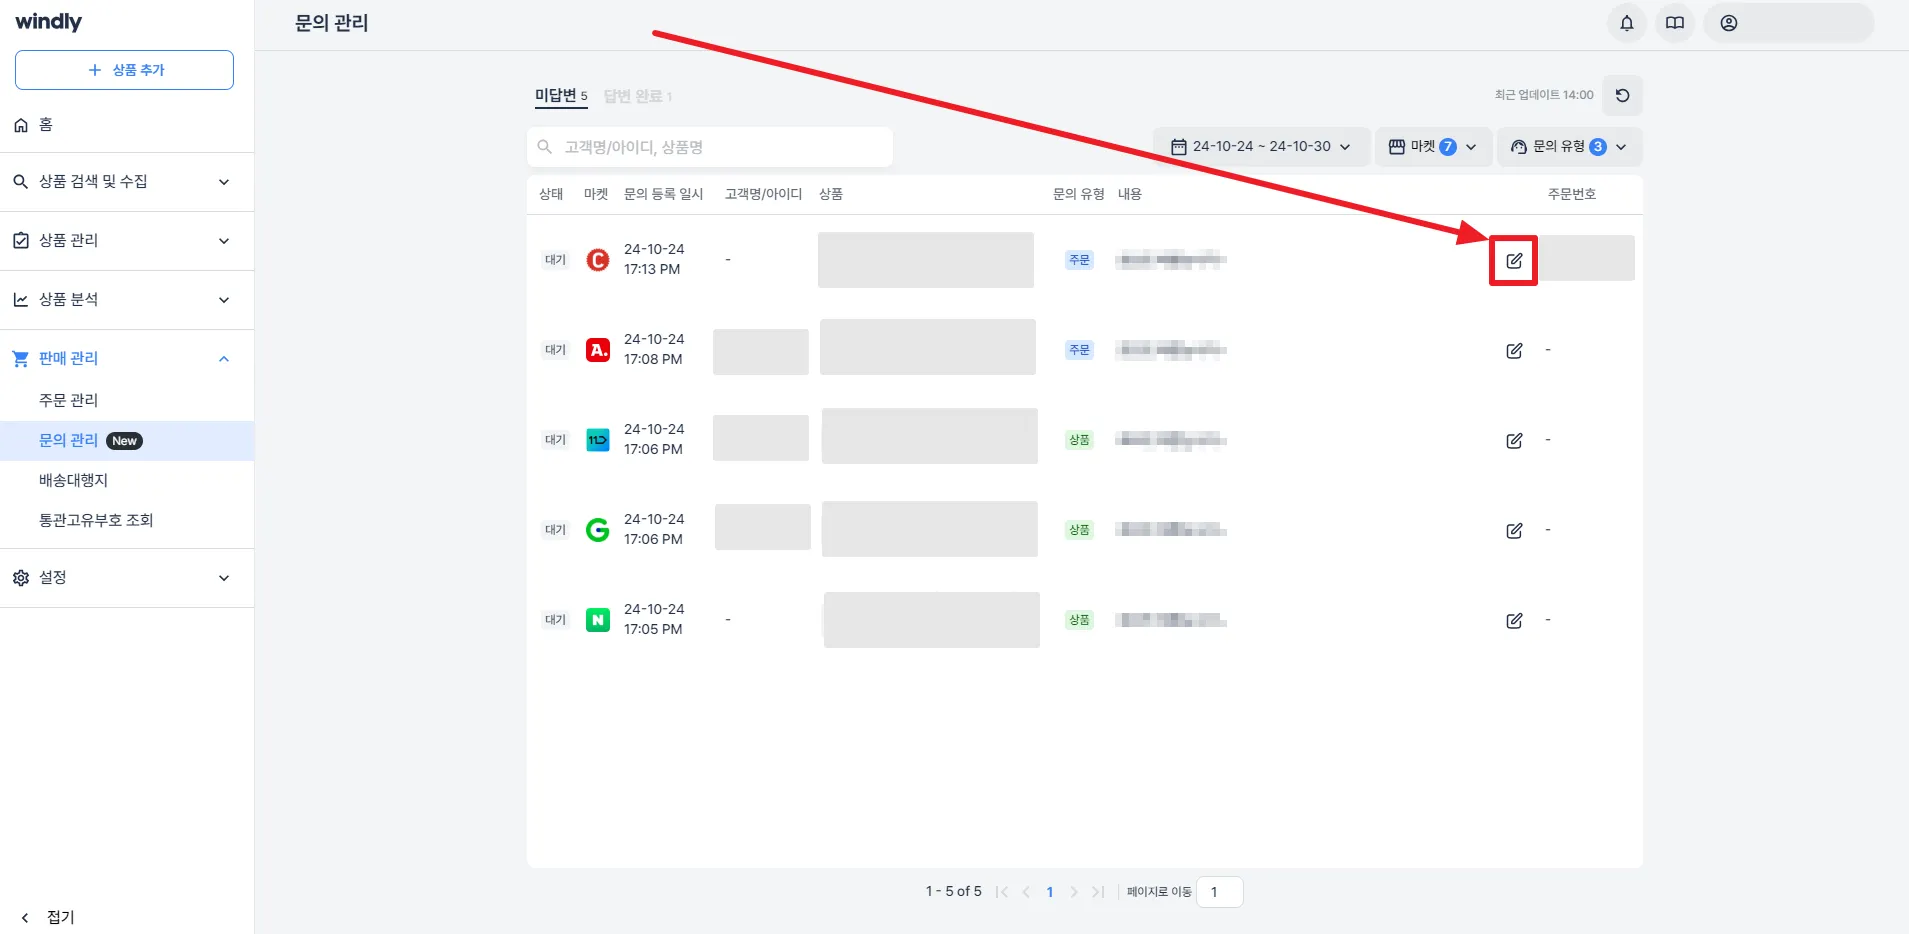Switch to the 답변 완료 tab

pos(638,96)
